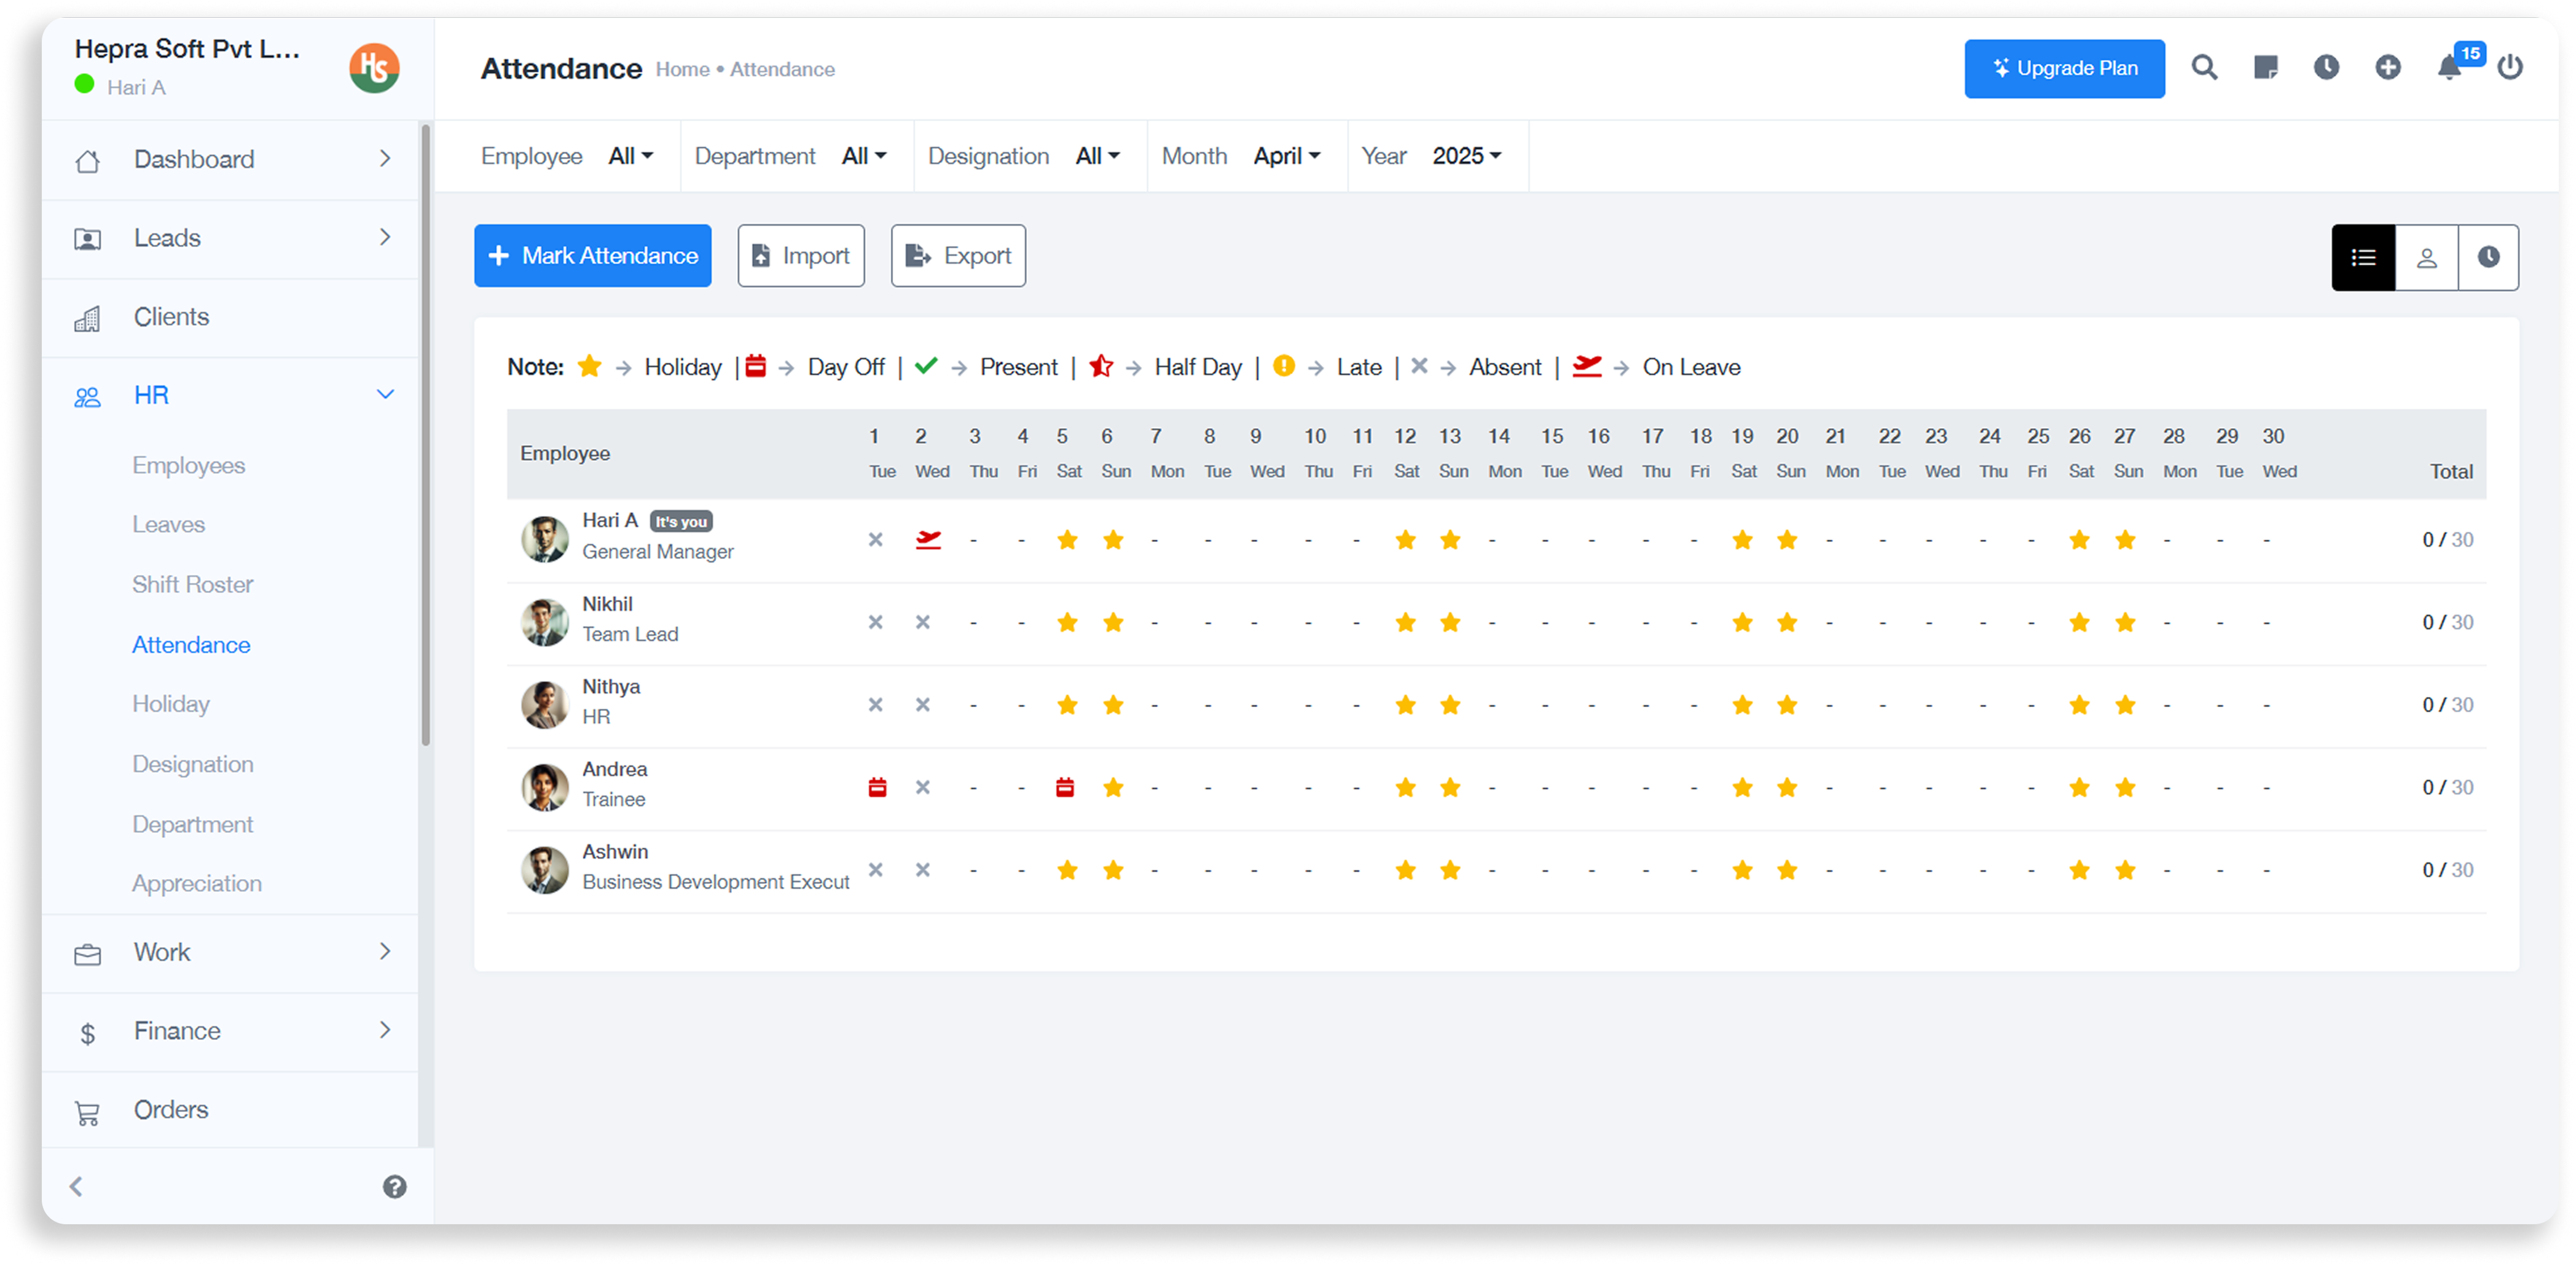Screen dimensions: 2576x1266
Task: Open the Year 2025 dropdown
Action: click(1466, 156)
